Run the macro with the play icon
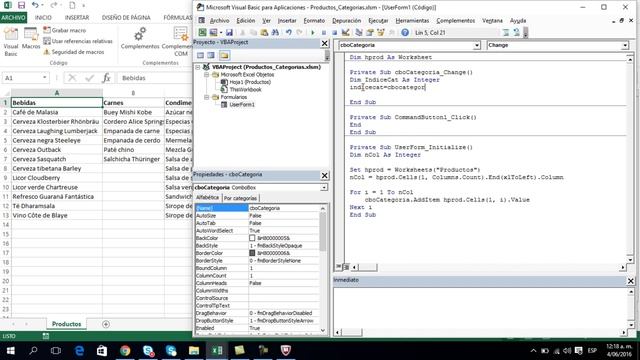640x360 pixels. click(313, 33)
